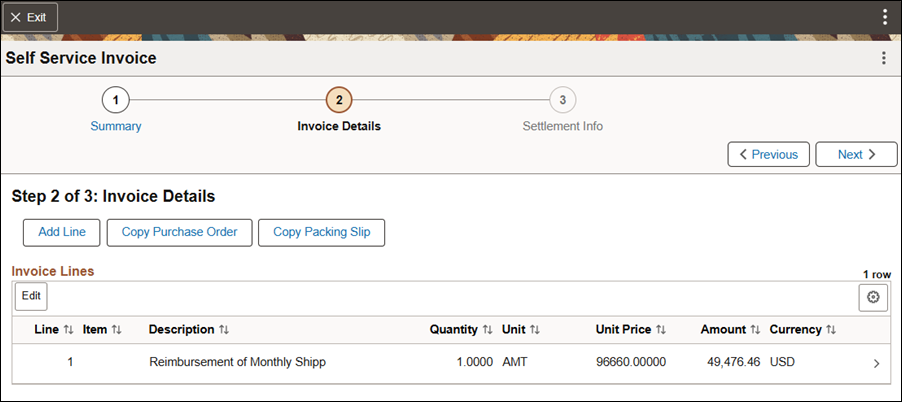Sort by Quantity column arrows
This screenshot has height=402, width=902.
point(487,330)
